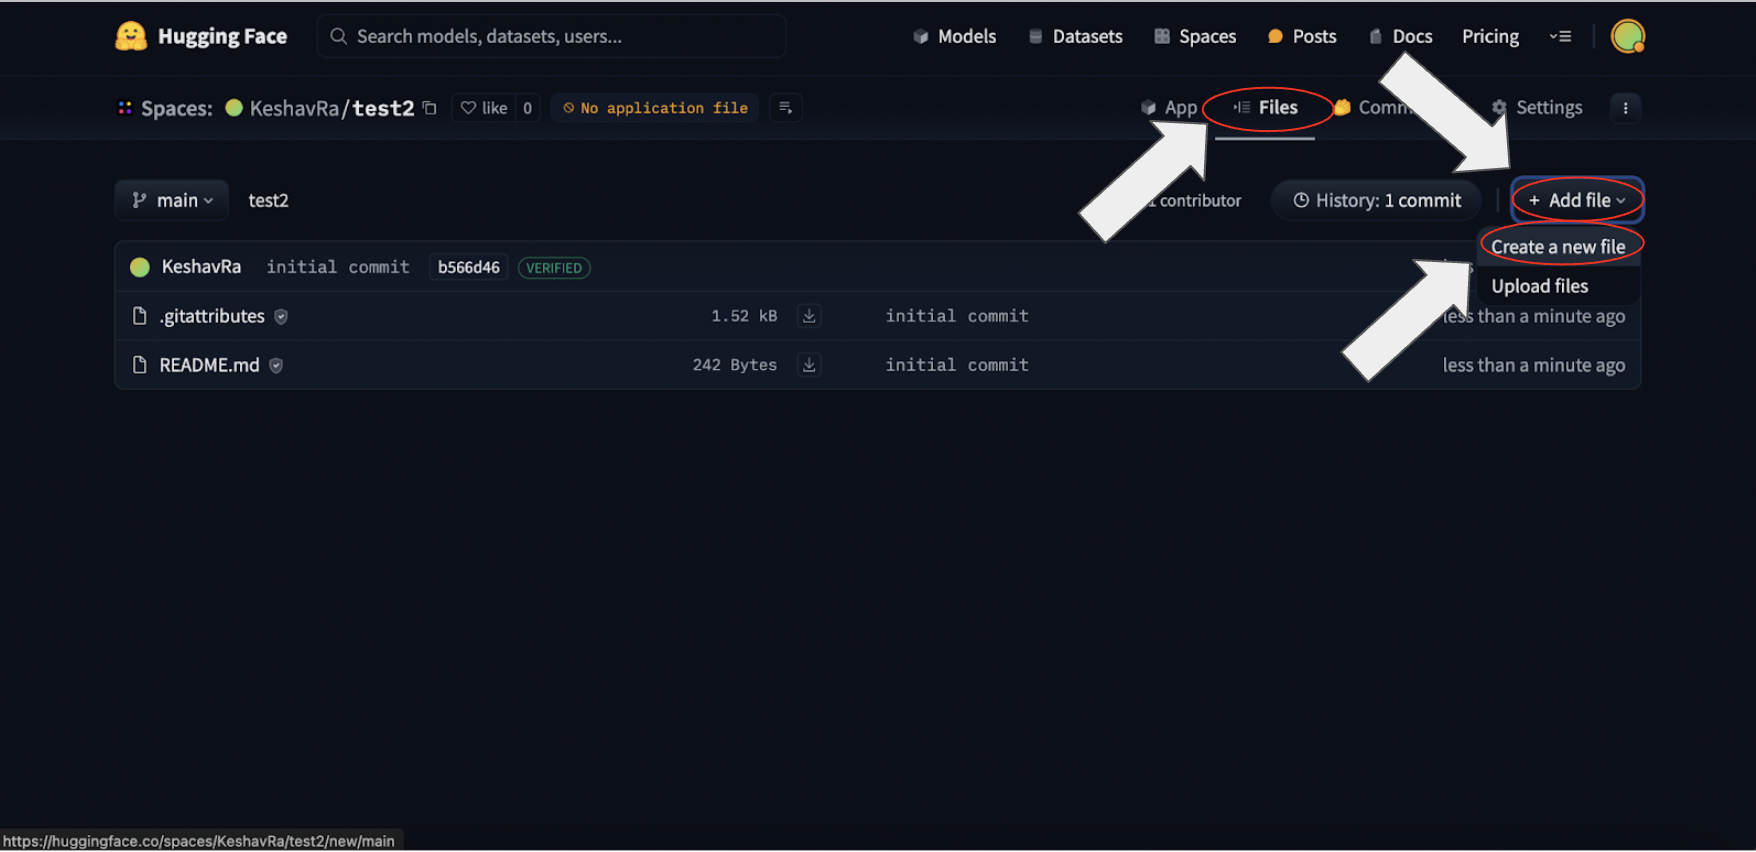
Task: Open commit b566d46 hash link
Action: click(468, 268)
